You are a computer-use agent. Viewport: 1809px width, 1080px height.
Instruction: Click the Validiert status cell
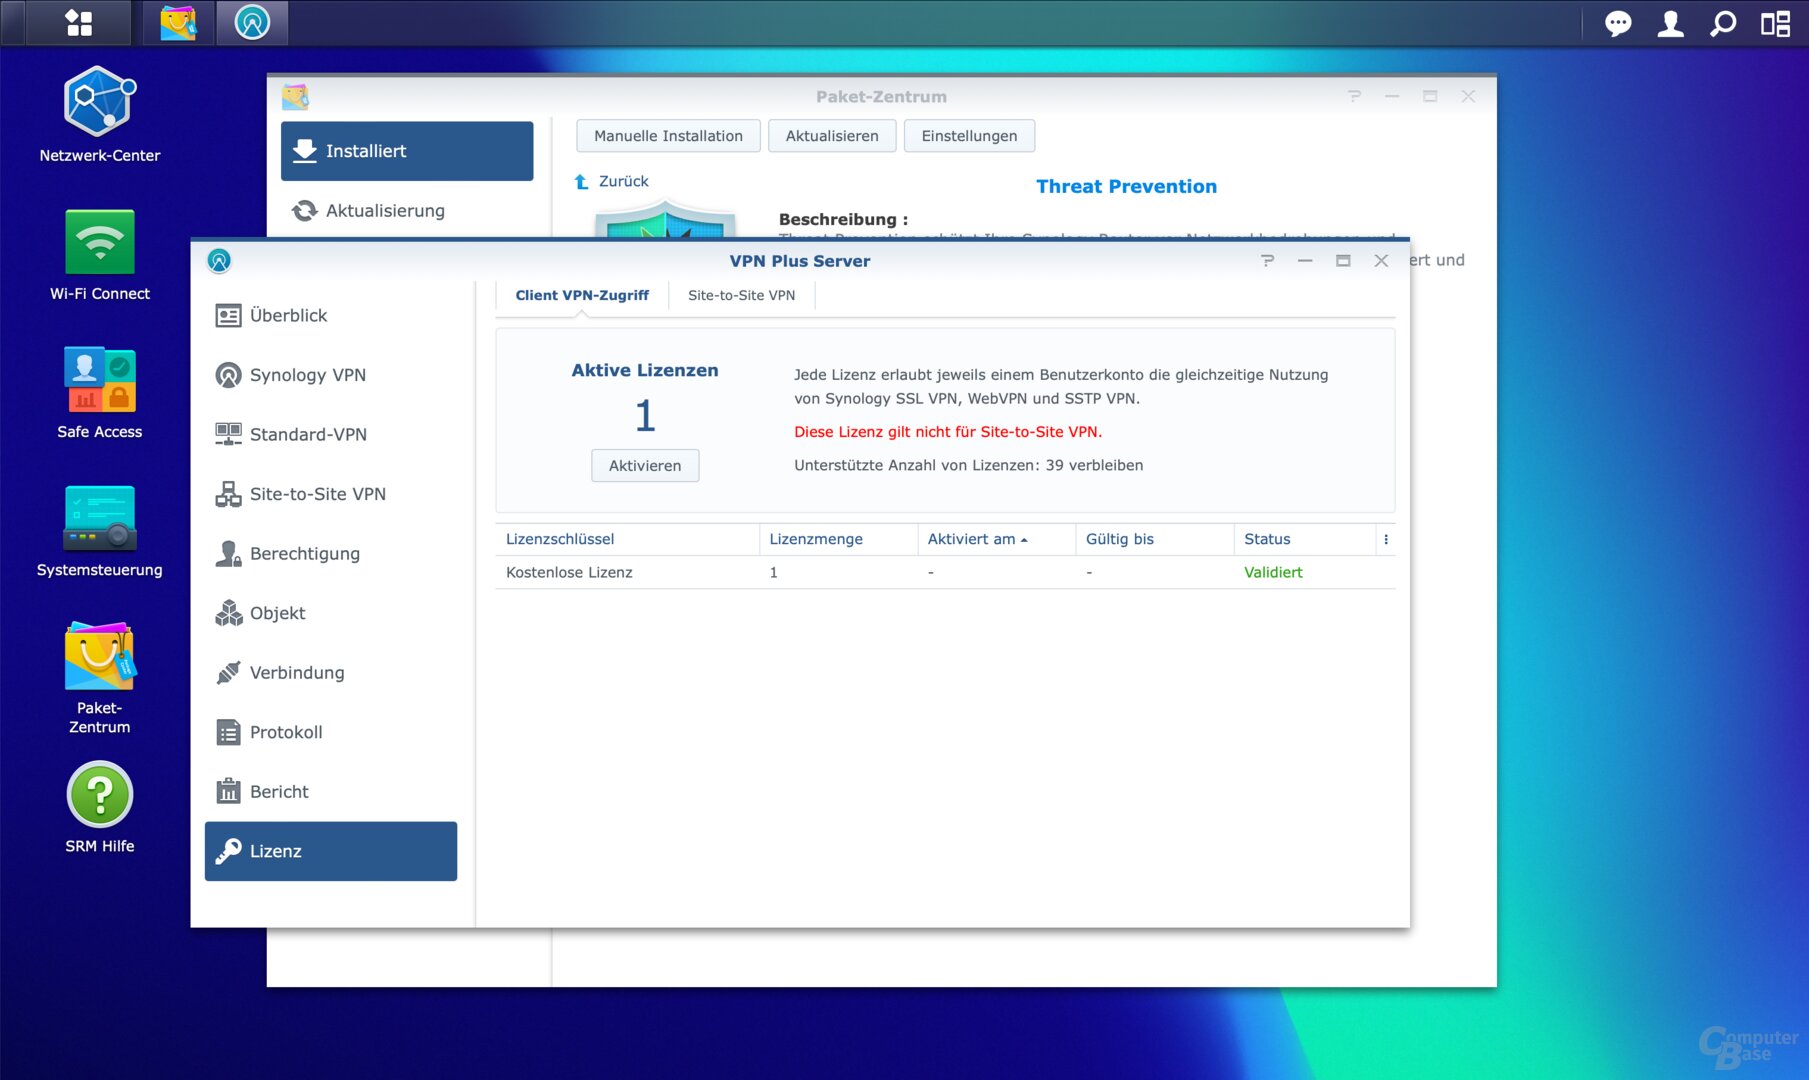pyautogui.click(x=1273, y=572)
